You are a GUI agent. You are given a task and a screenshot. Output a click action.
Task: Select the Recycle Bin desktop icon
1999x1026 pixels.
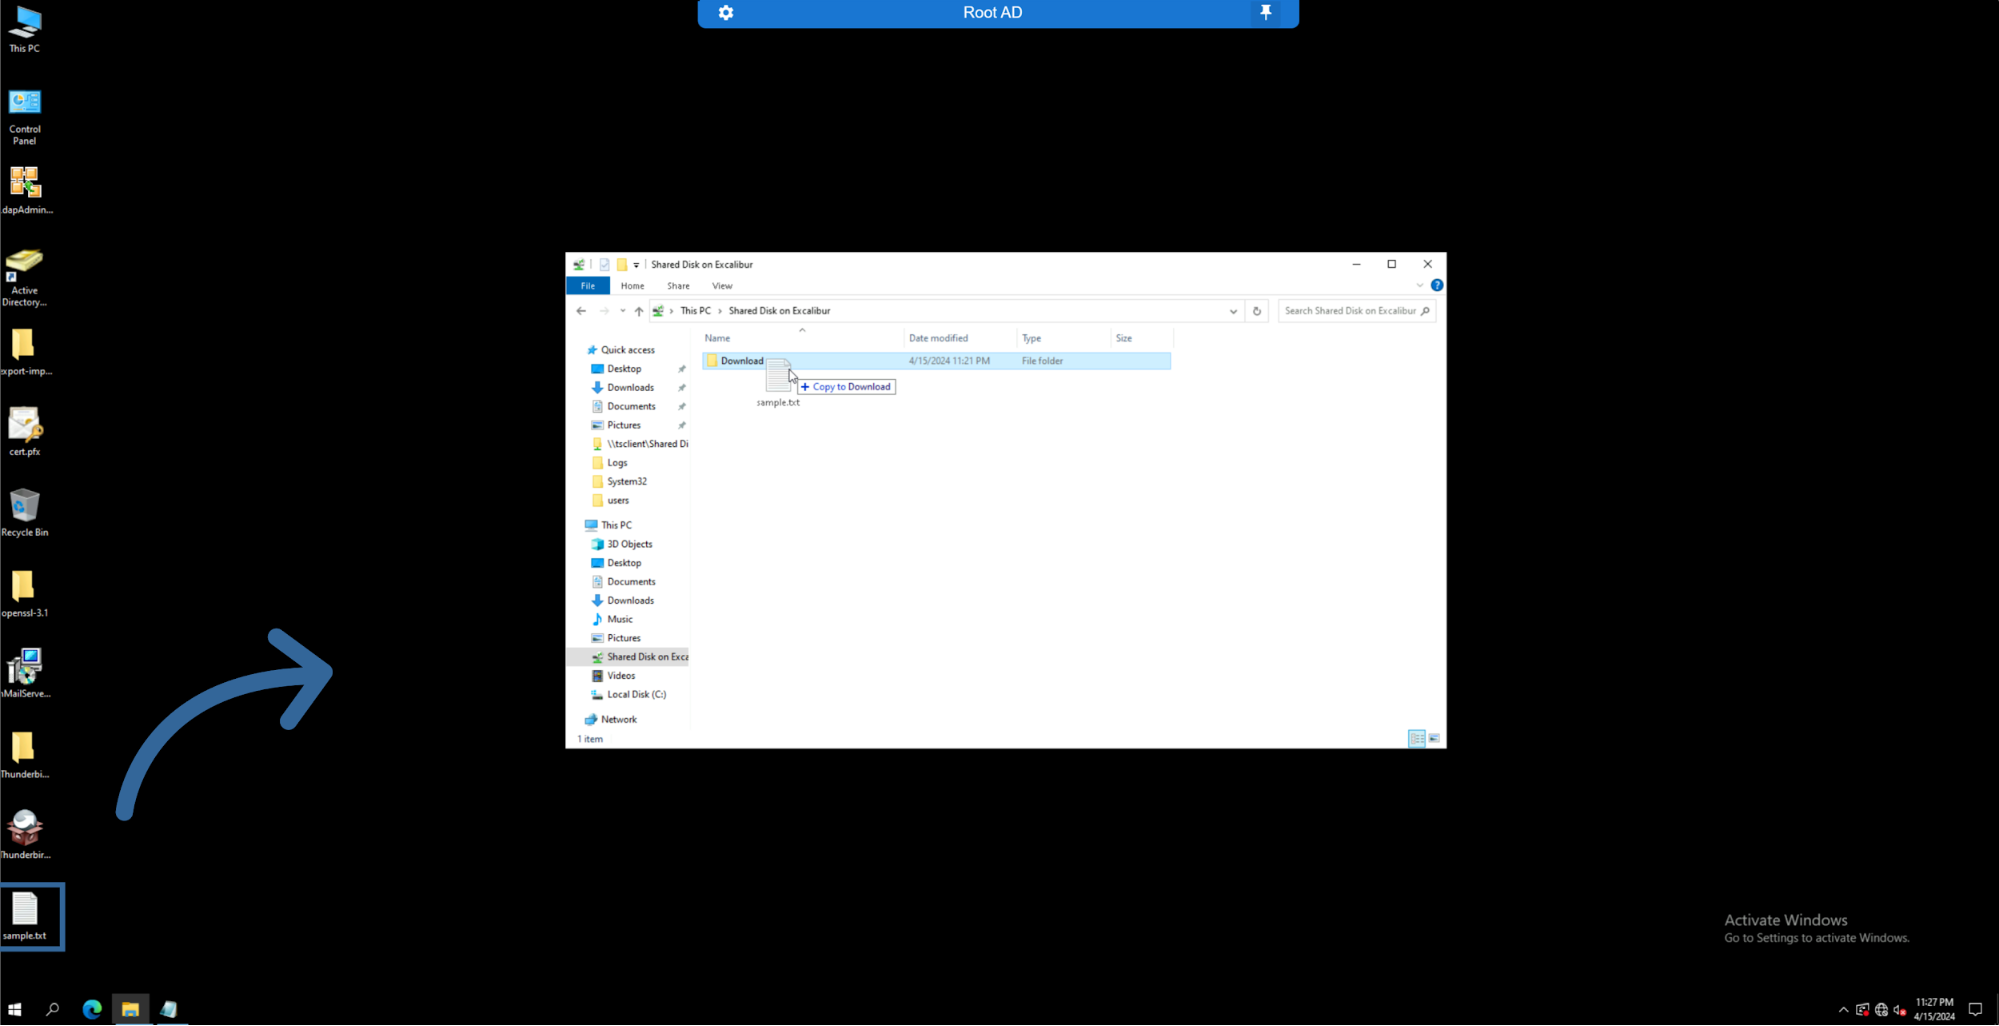tap(24, 512)
